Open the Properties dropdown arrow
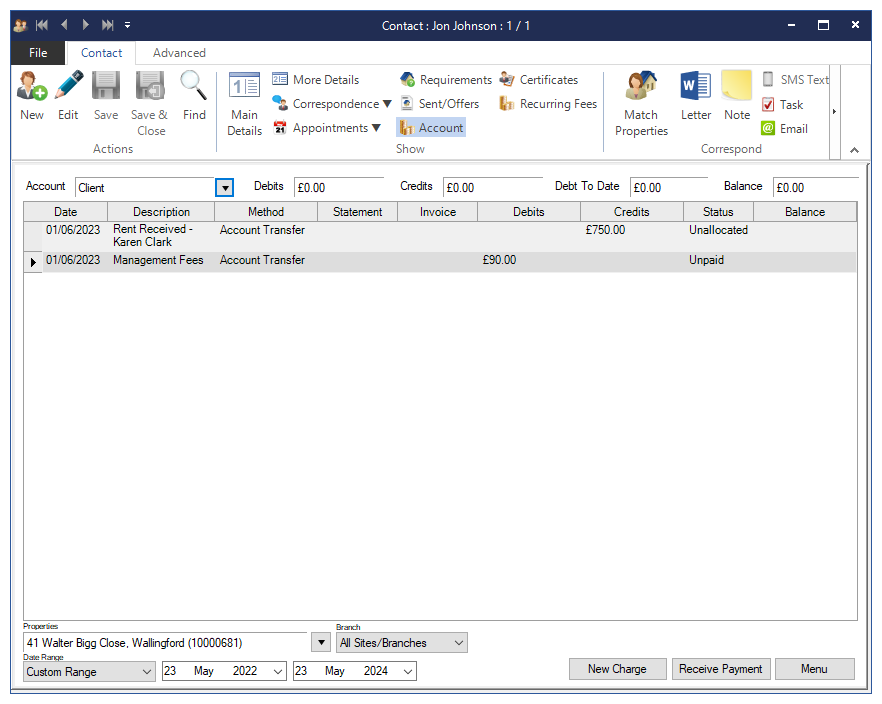882x704 pixels. click(321, 643)
